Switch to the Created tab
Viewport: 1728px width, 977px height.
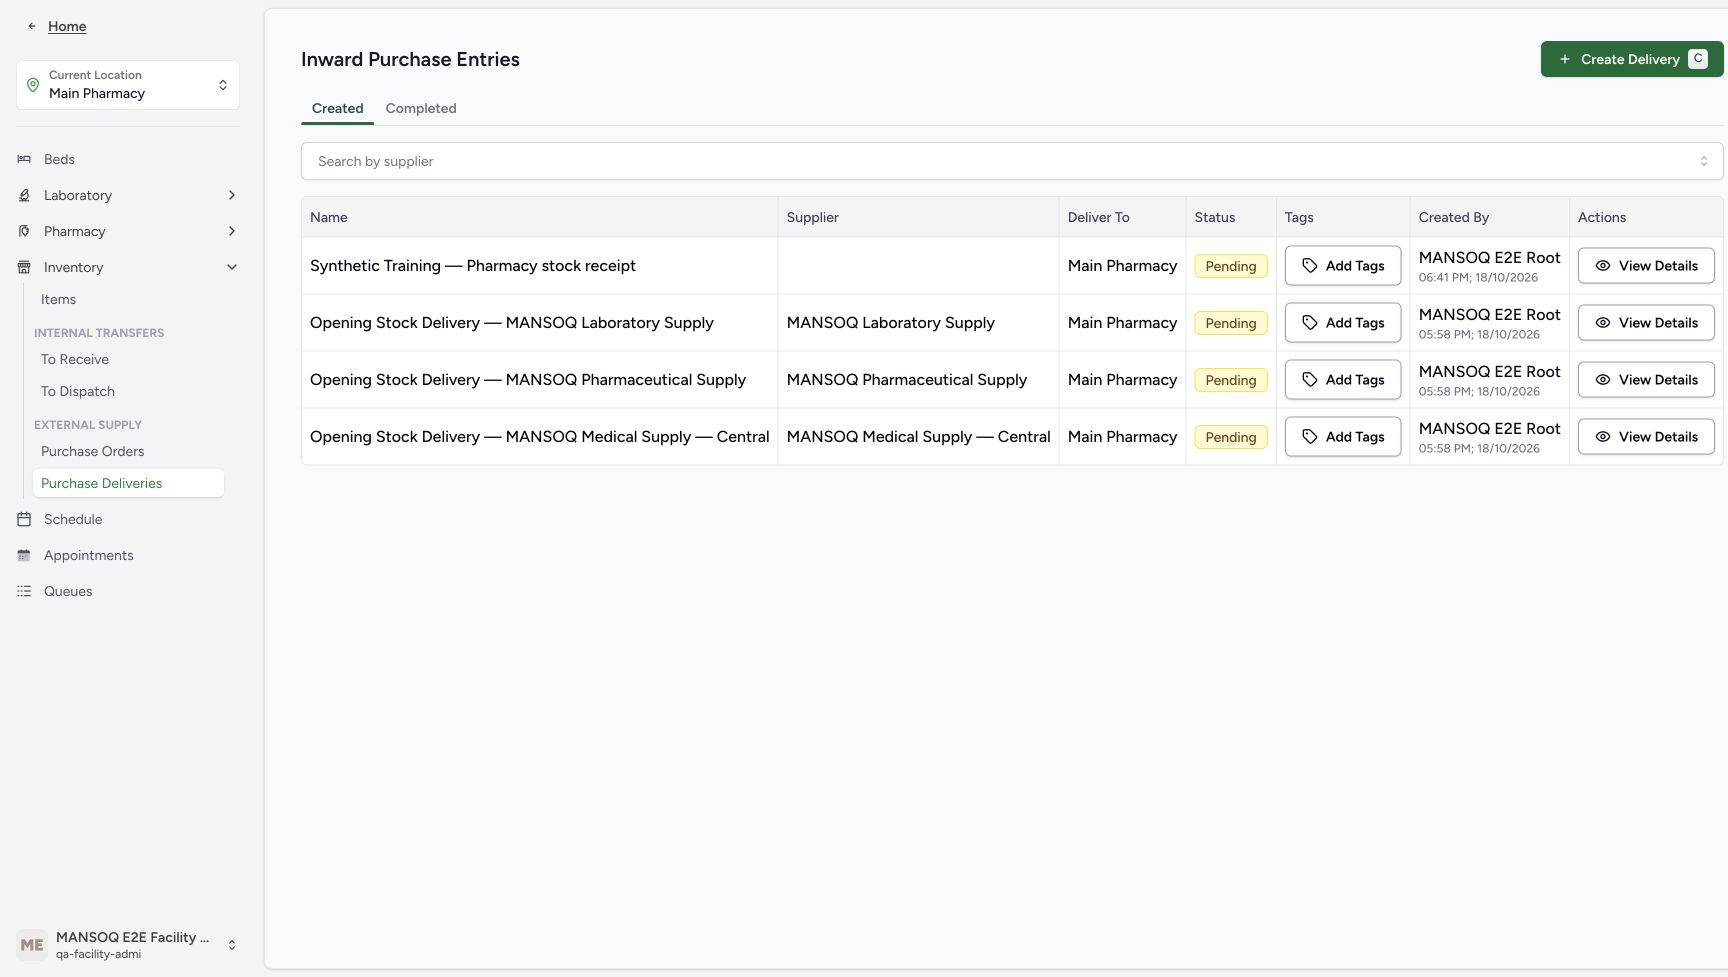tap(337, 109)
